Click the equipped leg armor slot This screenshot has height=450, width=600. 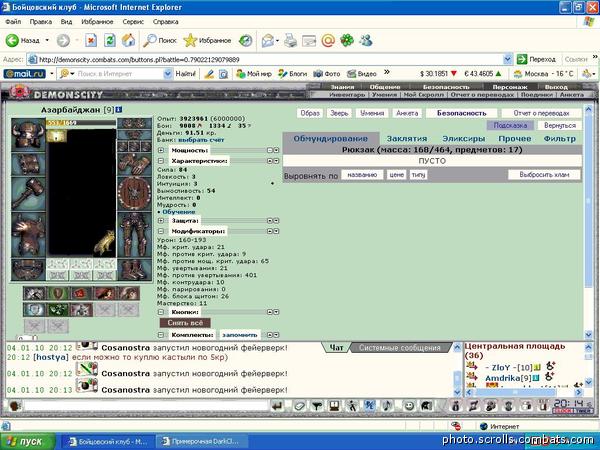[134, 235]
